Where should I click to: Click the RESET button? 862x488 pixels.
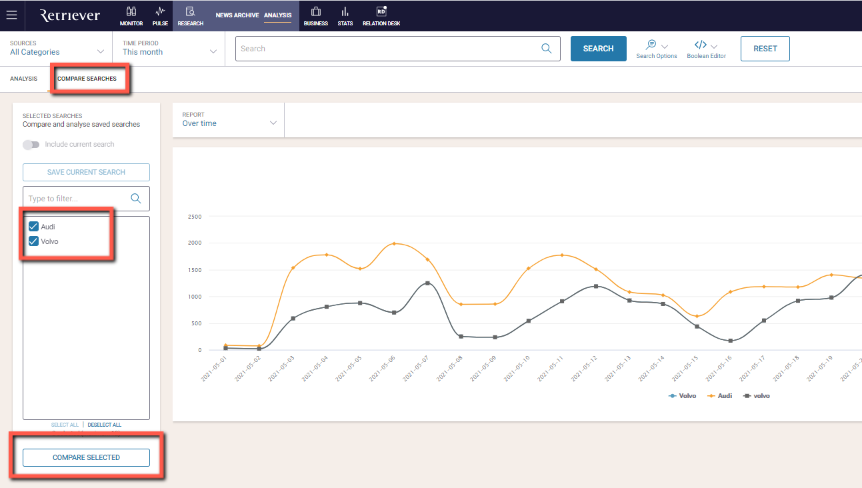tap(765, 48)
